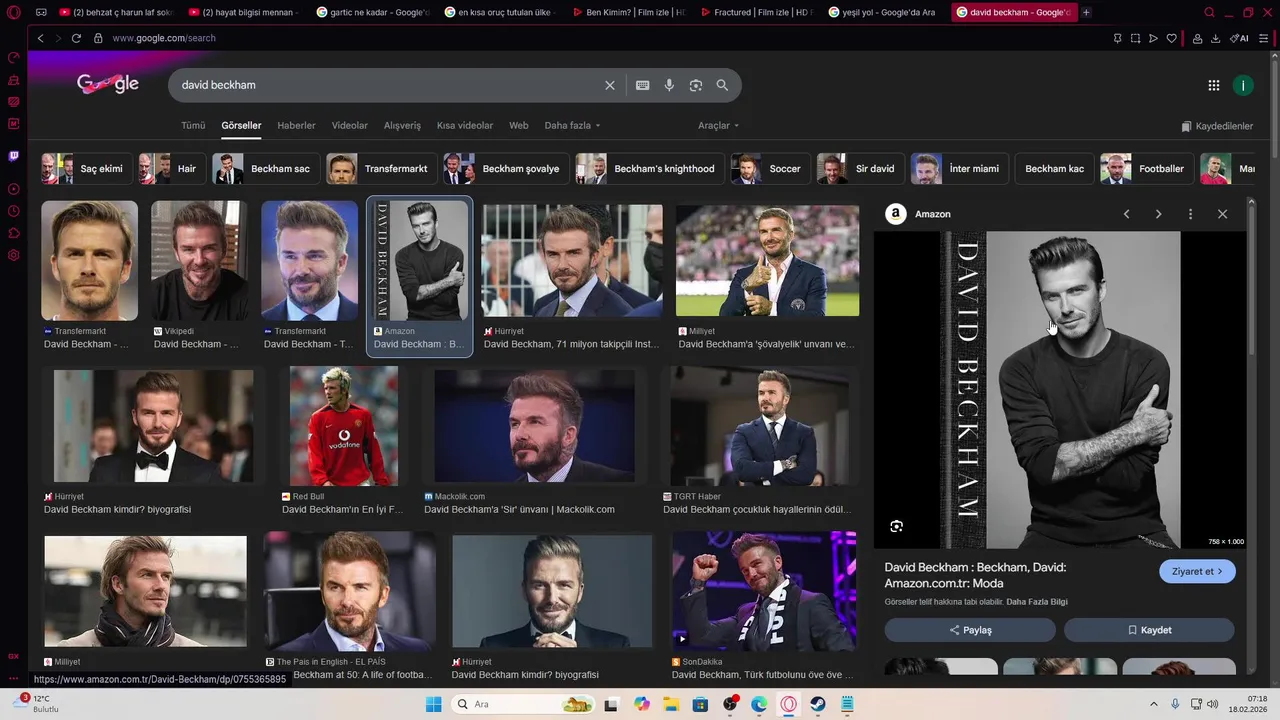The image size is (1280, 720).
Task: Show previous image in preview panel
Action: (1126, 214)
